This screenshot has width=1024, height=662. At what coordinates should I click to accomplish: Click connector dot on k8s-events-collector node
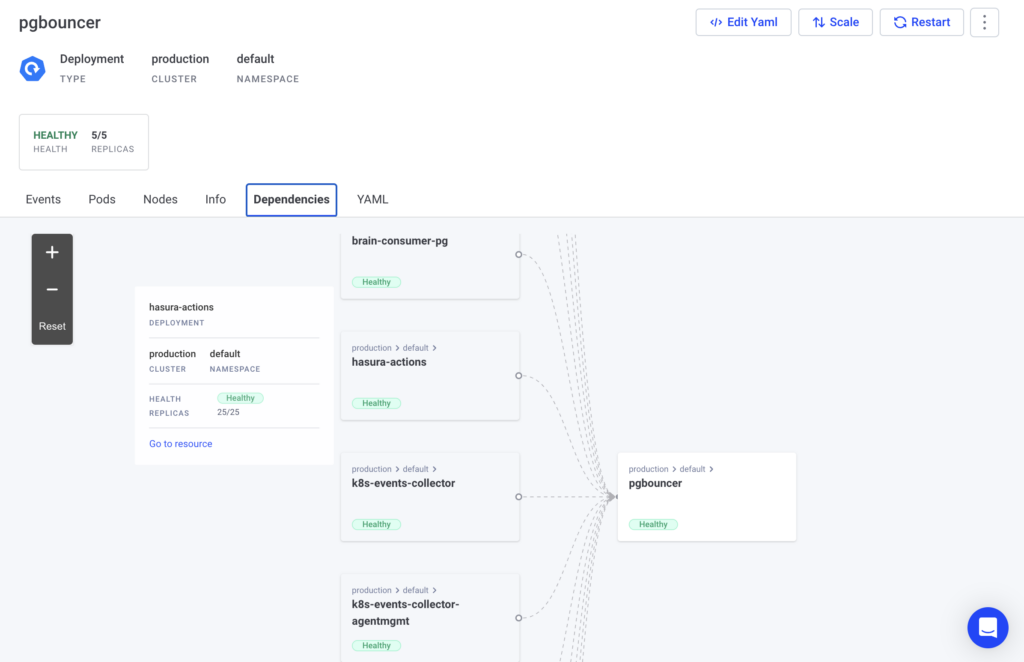(x=519, y=497)
